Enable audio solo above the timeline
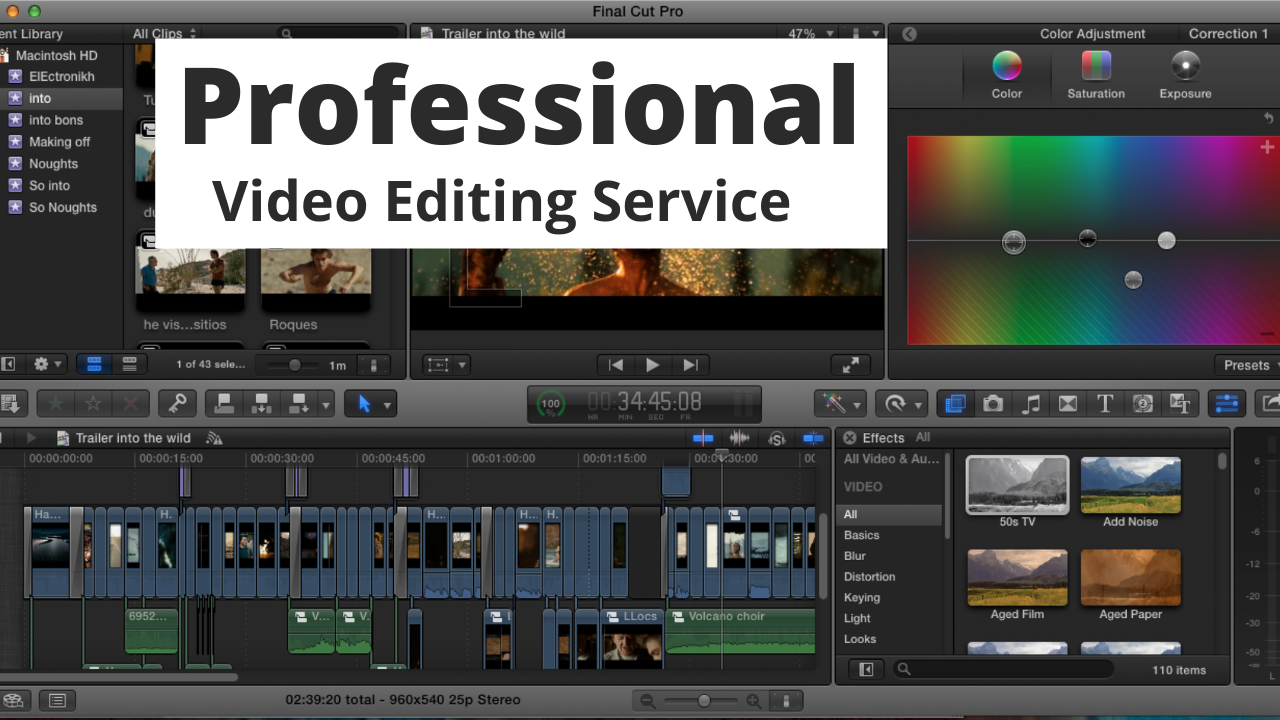The width and height of the screenshot is (1280, 720). [777, 437]
